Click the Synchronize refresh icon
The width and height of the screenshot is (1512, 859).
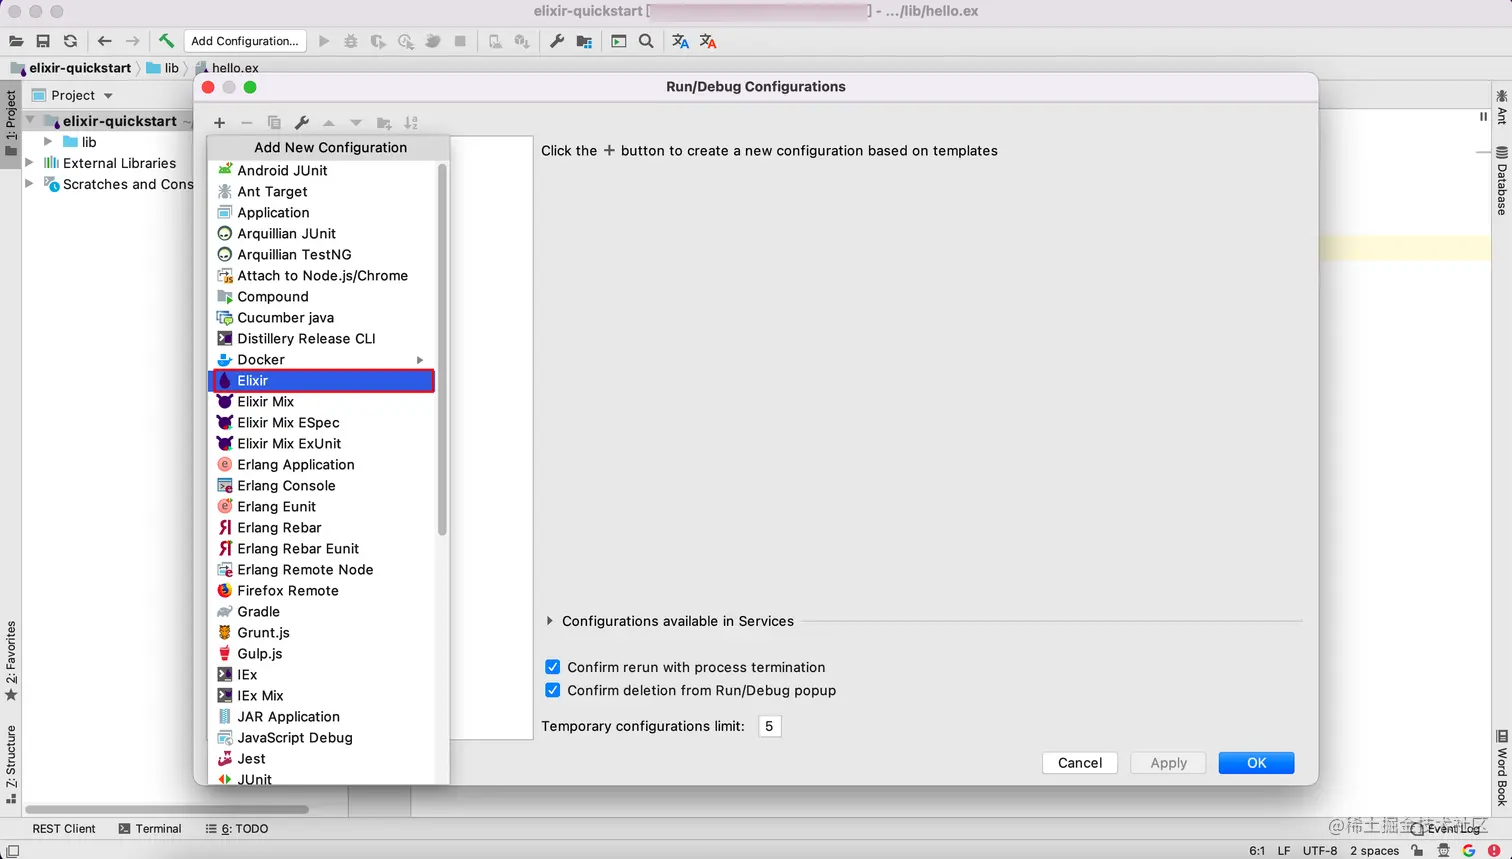coord(70,41)
